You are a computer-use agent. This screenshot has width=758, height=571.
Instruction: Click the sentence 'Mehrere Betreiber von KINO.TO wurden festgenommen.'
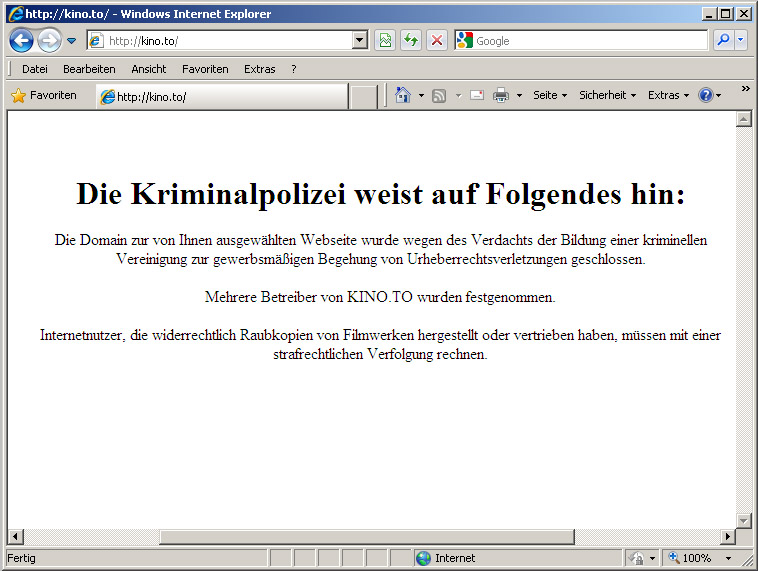380,297
